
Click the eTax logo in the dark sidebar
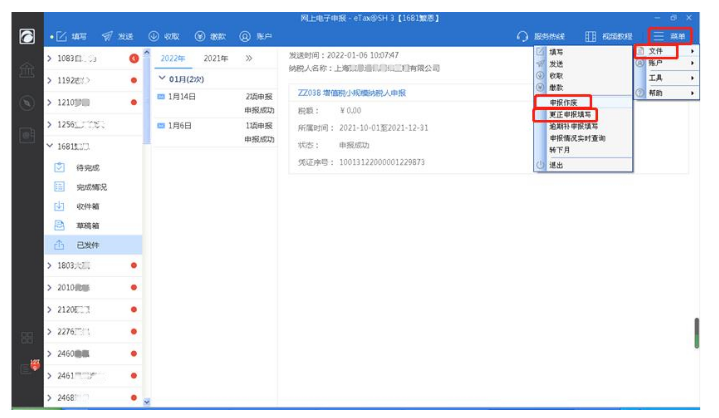pos(27,36)
